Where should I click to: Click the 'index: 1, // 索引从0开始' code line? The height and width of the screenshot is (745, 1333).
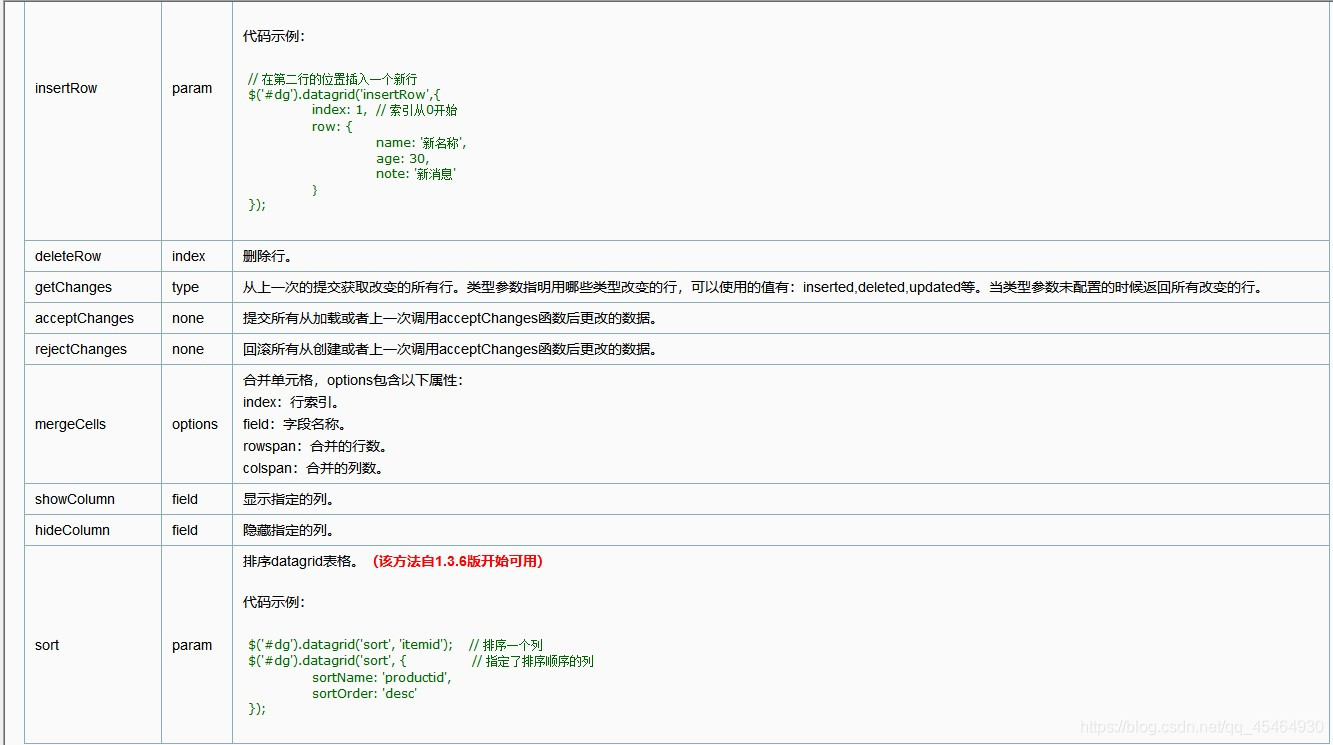pos(384,110)
